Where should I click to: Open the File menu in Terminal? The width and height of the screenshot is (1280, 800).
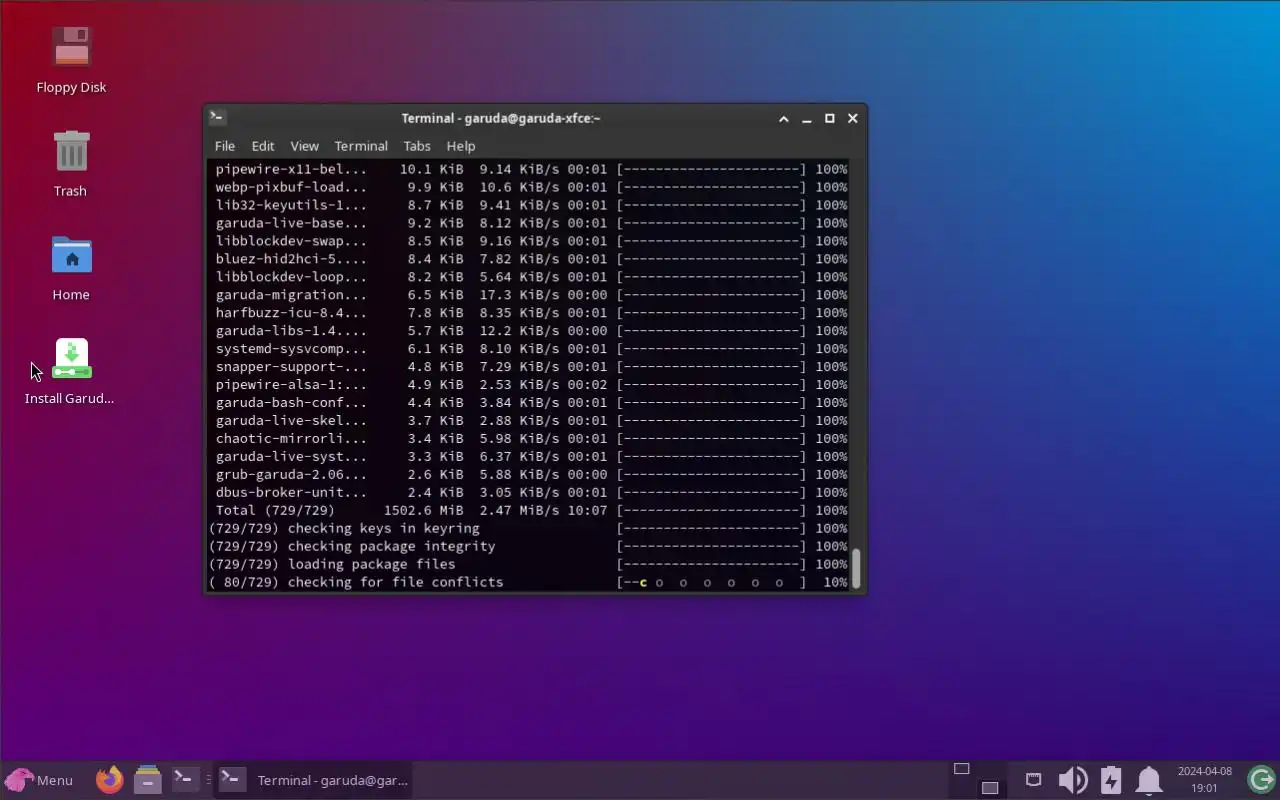225,146
